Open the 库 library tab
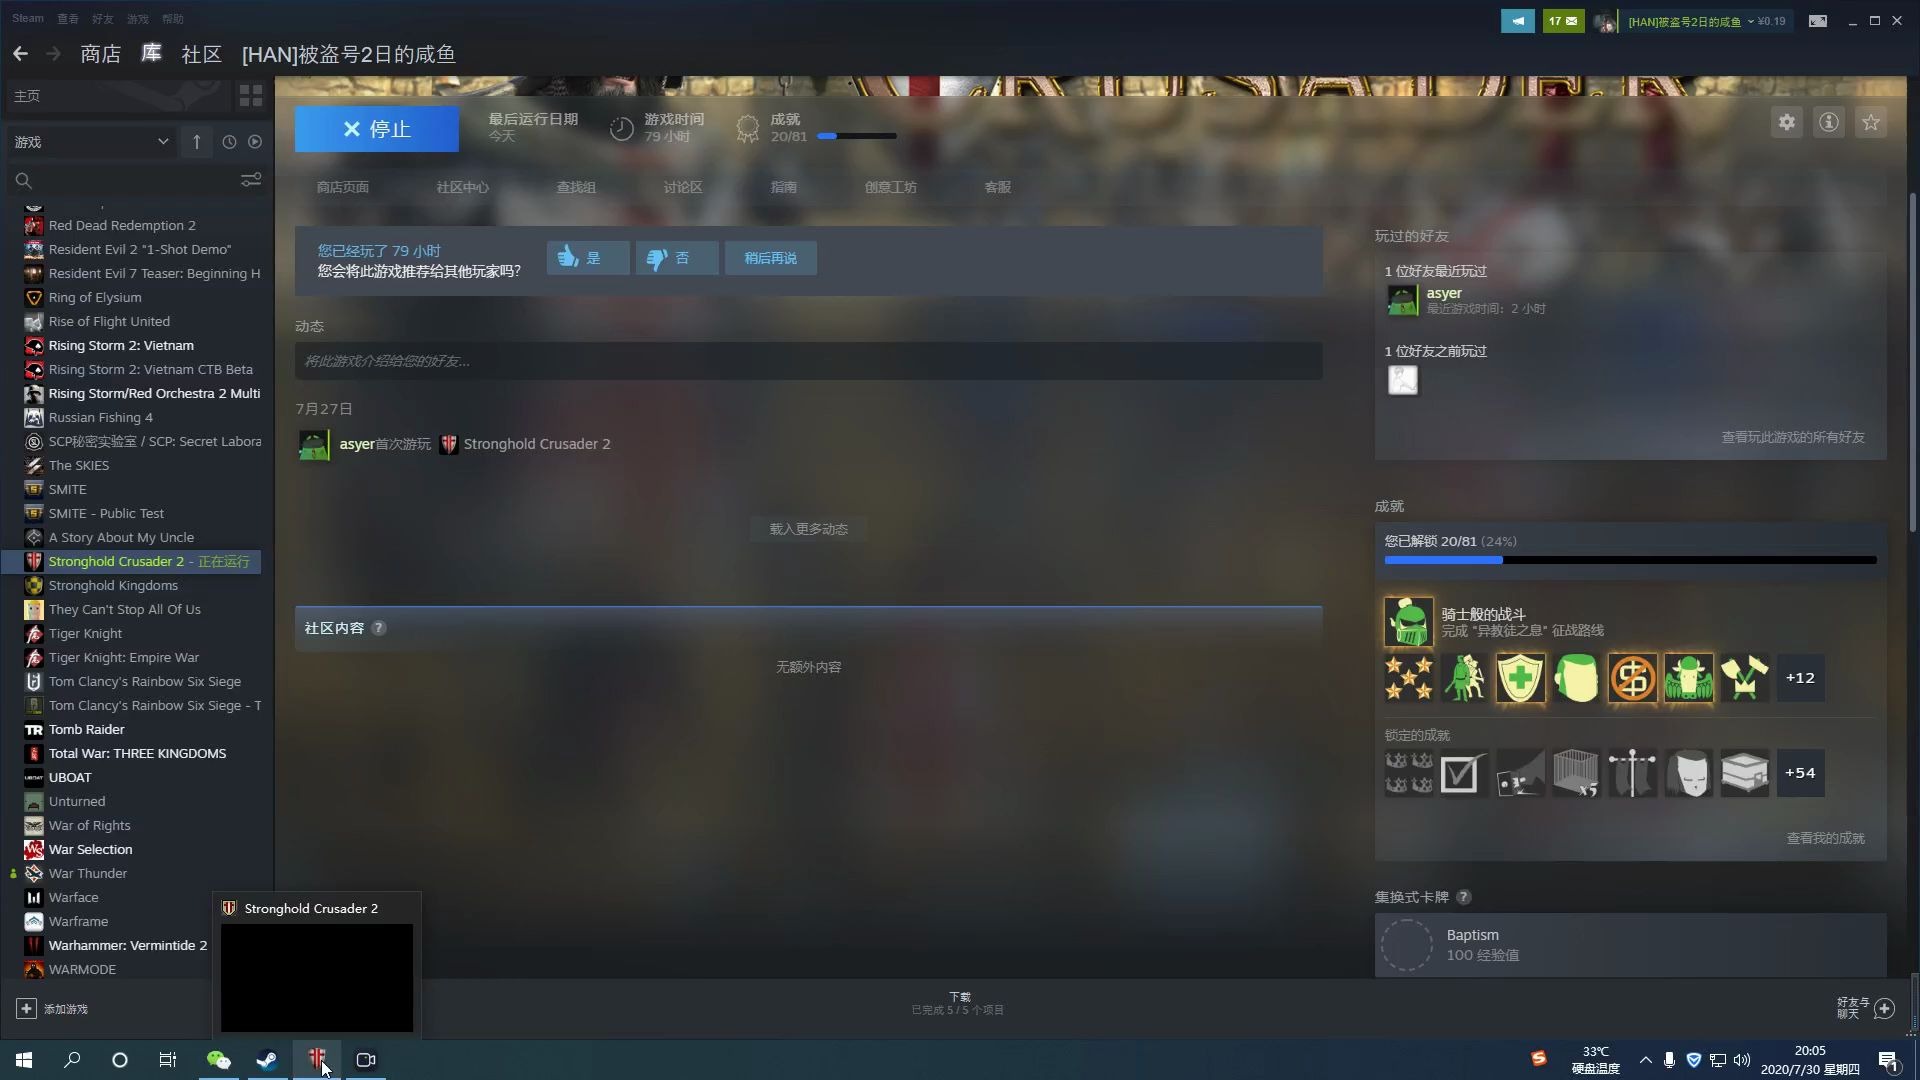The image size is (1920, 1080). coord(151,54)
